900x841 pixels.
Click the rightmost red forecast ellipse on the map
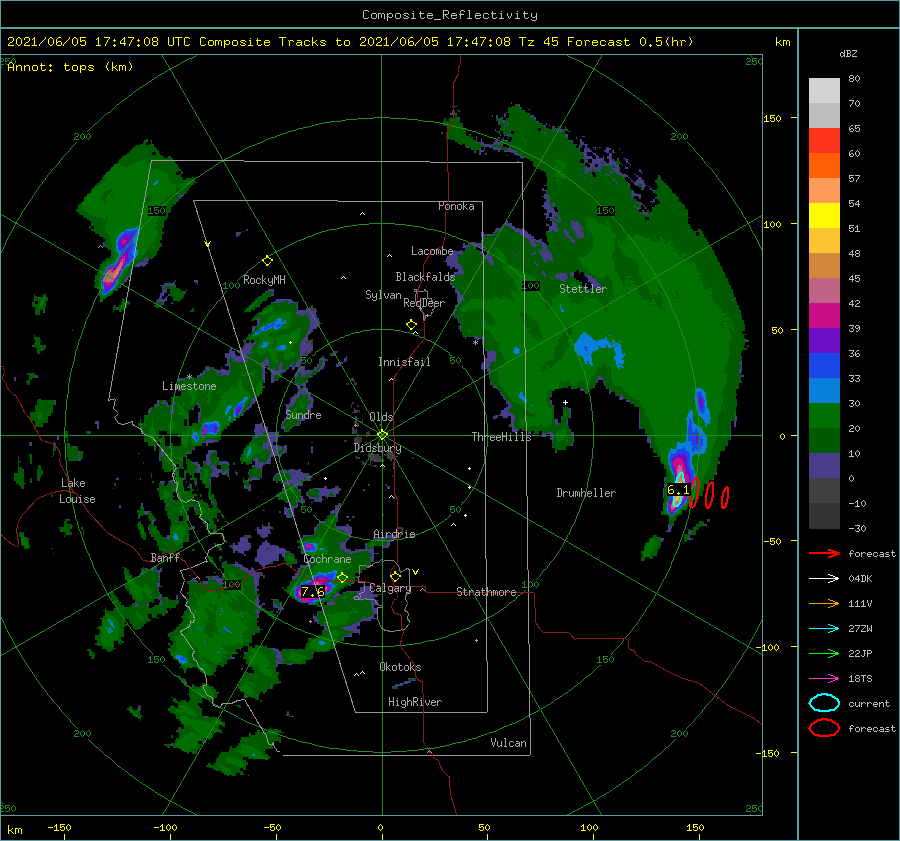point(725,497)
